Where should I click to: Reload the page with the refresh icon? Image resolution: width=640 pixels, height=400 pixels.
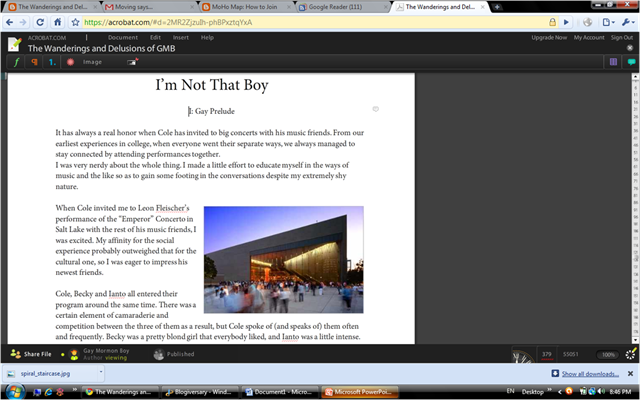(40, 22)
